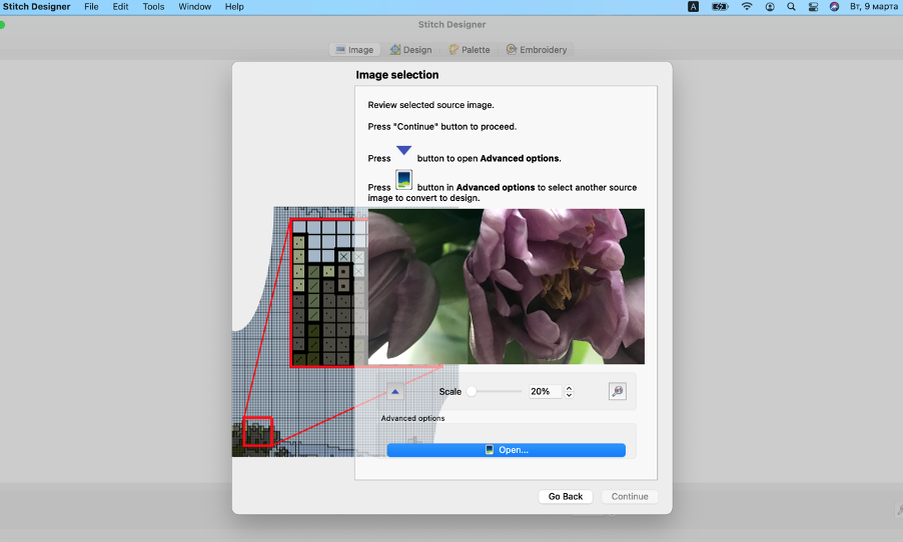Open the Window menu
The image size is (903, 542).
[195, 7]
